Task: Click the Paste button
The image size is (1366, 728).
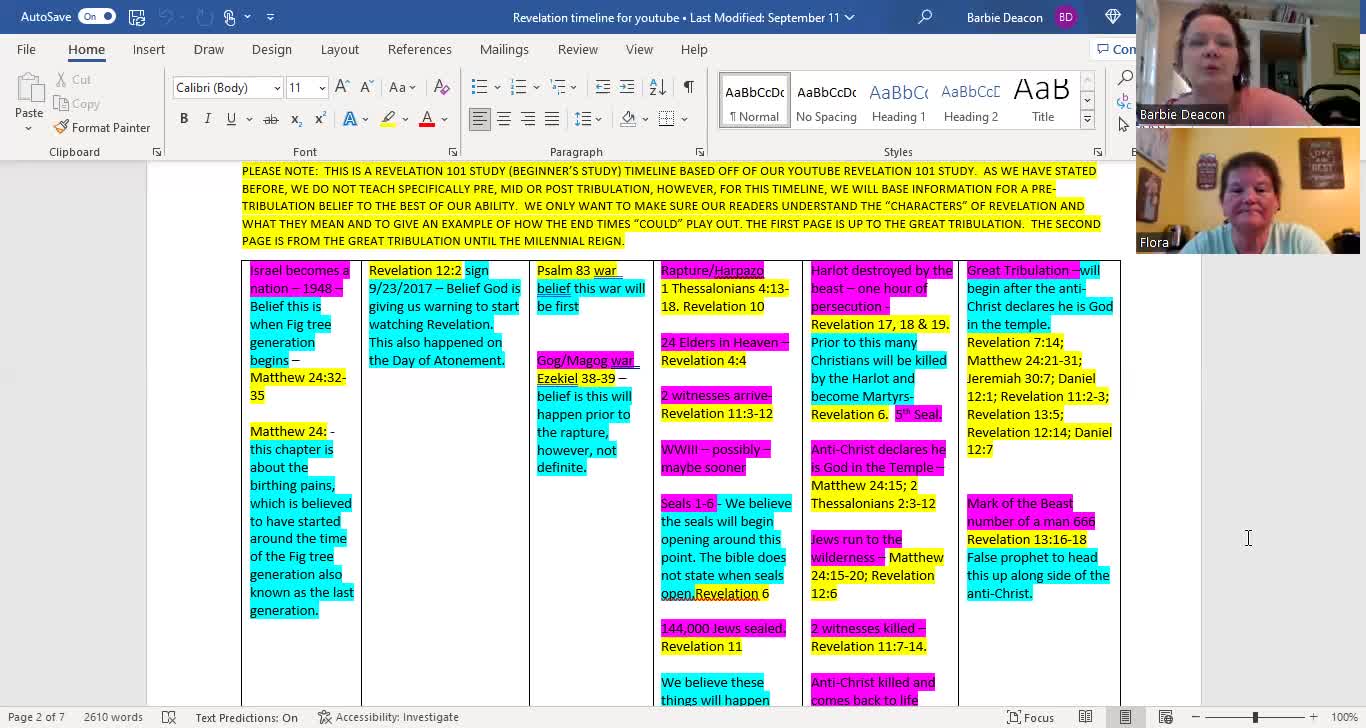Action: [x=29, y=101]
